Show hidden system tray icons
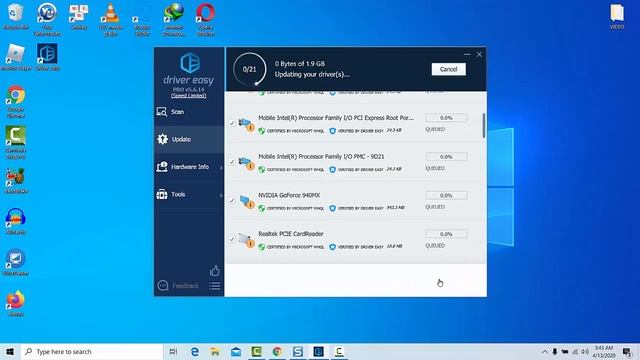 pyautogui.click(x=544, y=351)
